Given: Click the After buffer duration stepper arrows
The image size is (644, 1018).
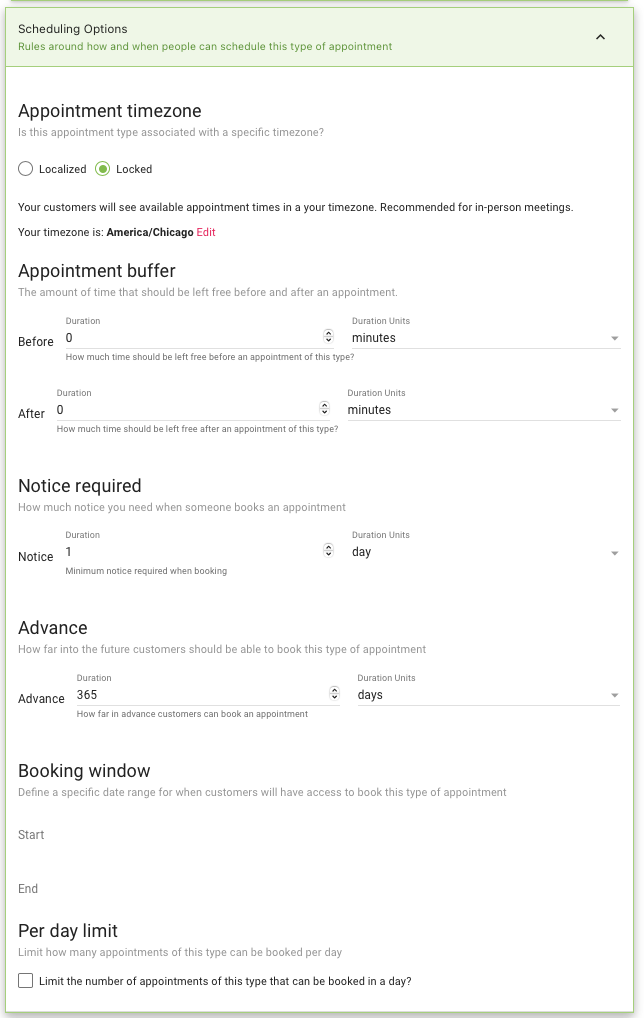Looking at the screenshot, I should click(x=325, y=408).
